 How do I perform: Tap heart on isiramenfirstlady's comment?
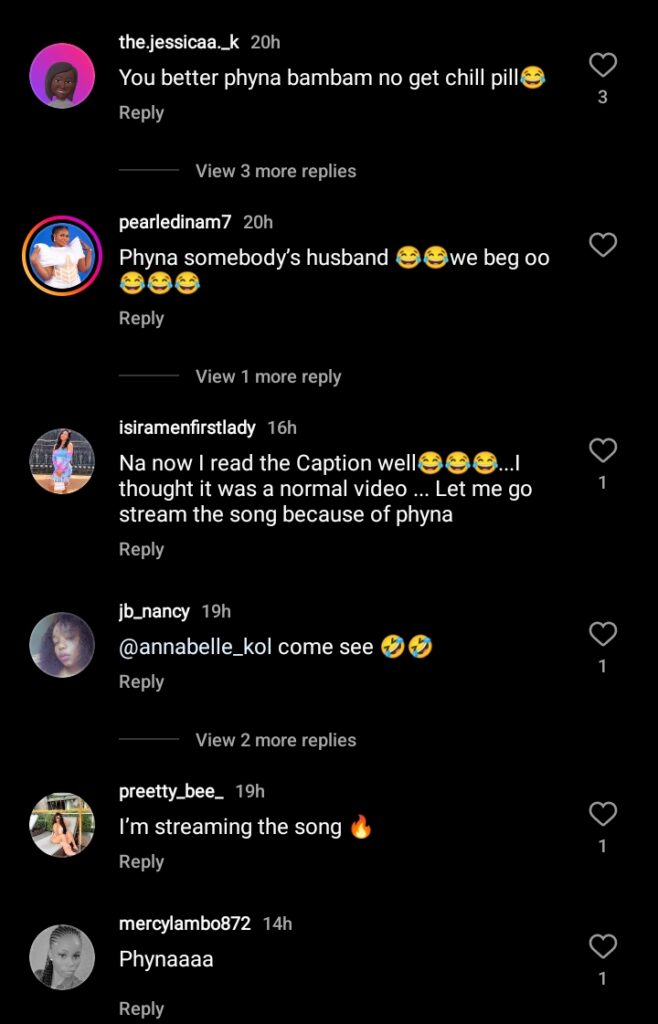602,451
